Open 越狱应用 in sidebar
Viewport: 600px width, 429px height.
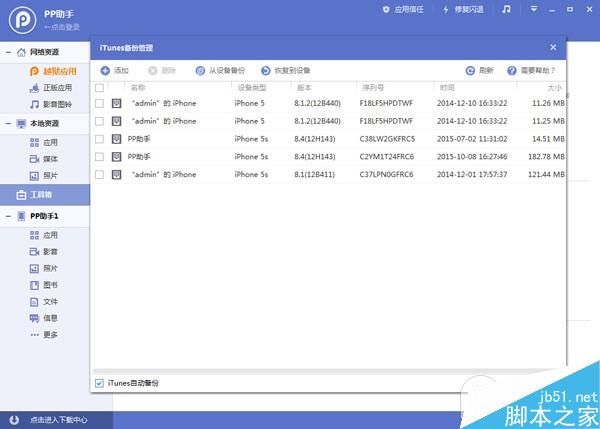pyautogui.click(x=53, y=71)
